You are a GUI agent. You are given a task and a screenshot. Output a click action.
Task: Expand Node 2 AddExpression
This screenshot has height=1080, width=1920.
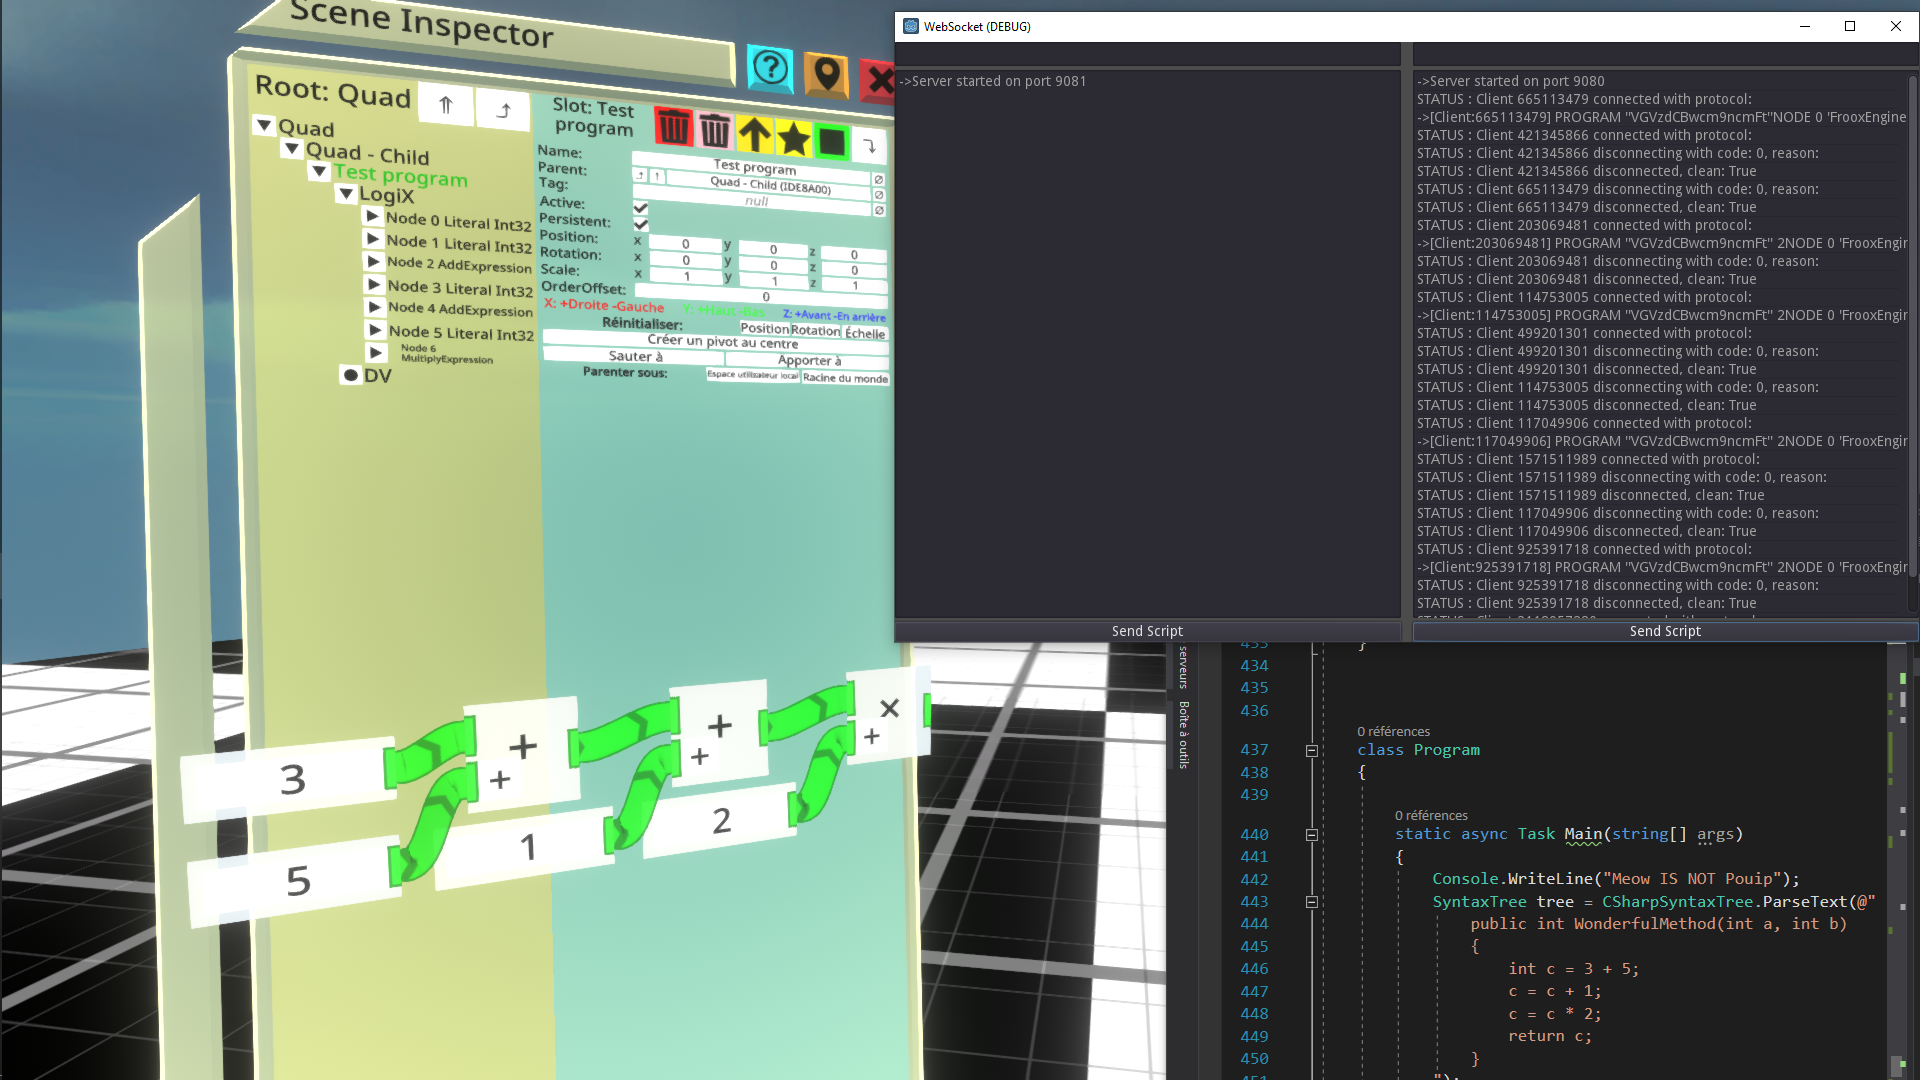point(373,261)
